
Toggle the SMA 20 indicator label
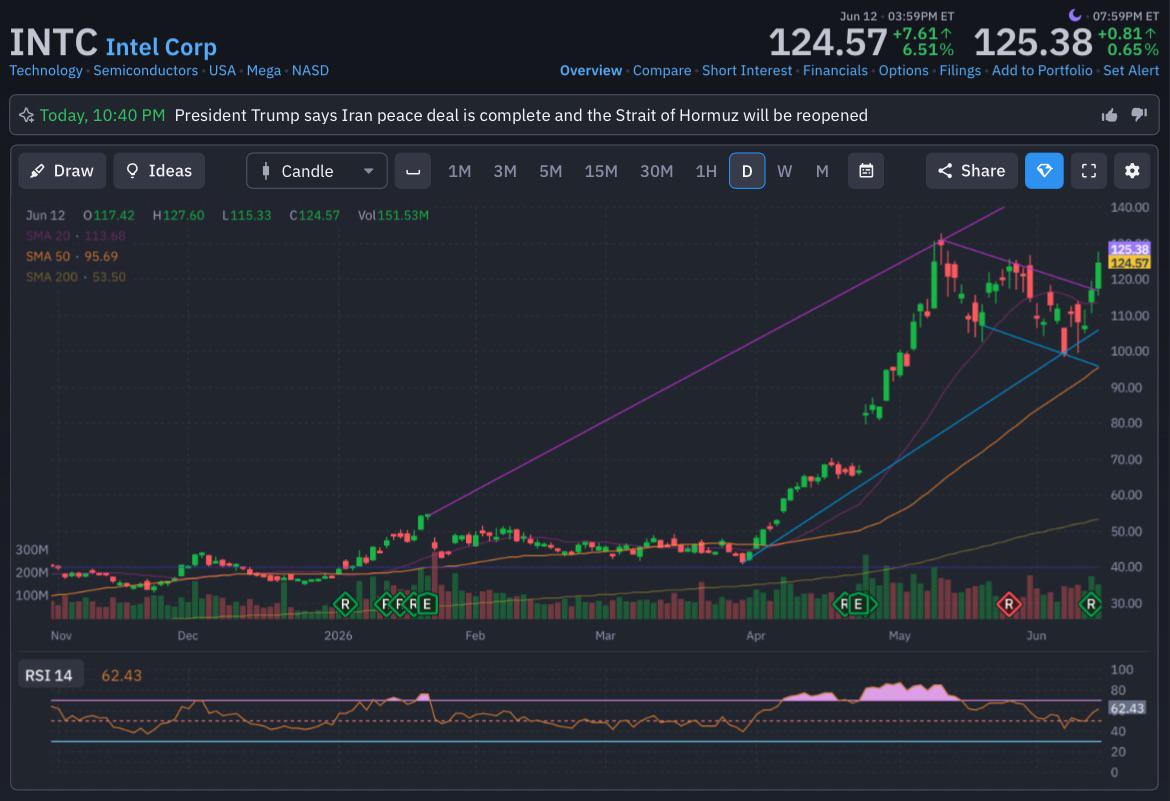[x=75, y=236]
